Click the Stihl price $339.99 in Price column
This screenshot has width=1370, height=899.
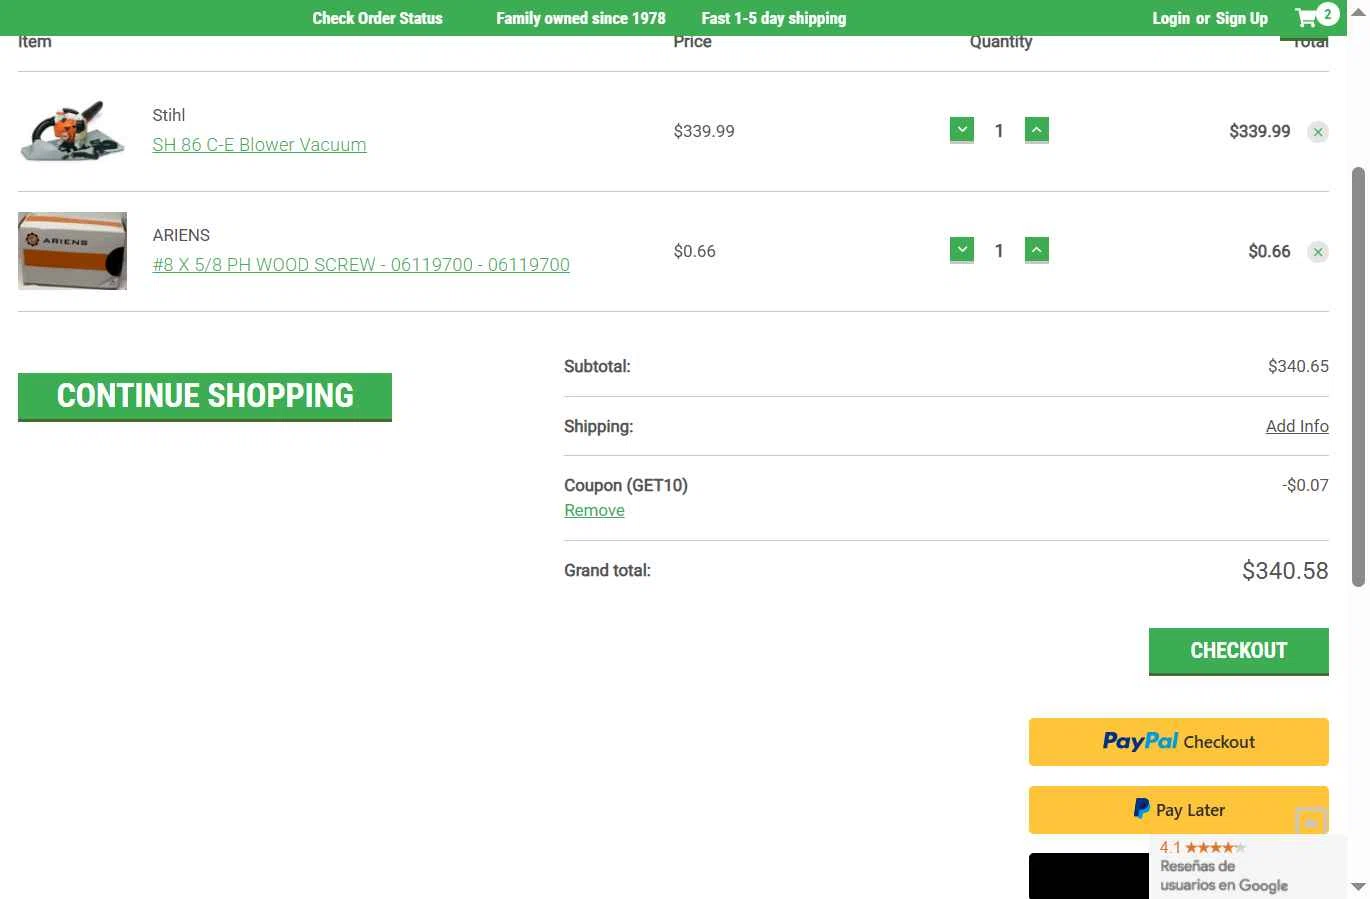(x=704, y=131)
